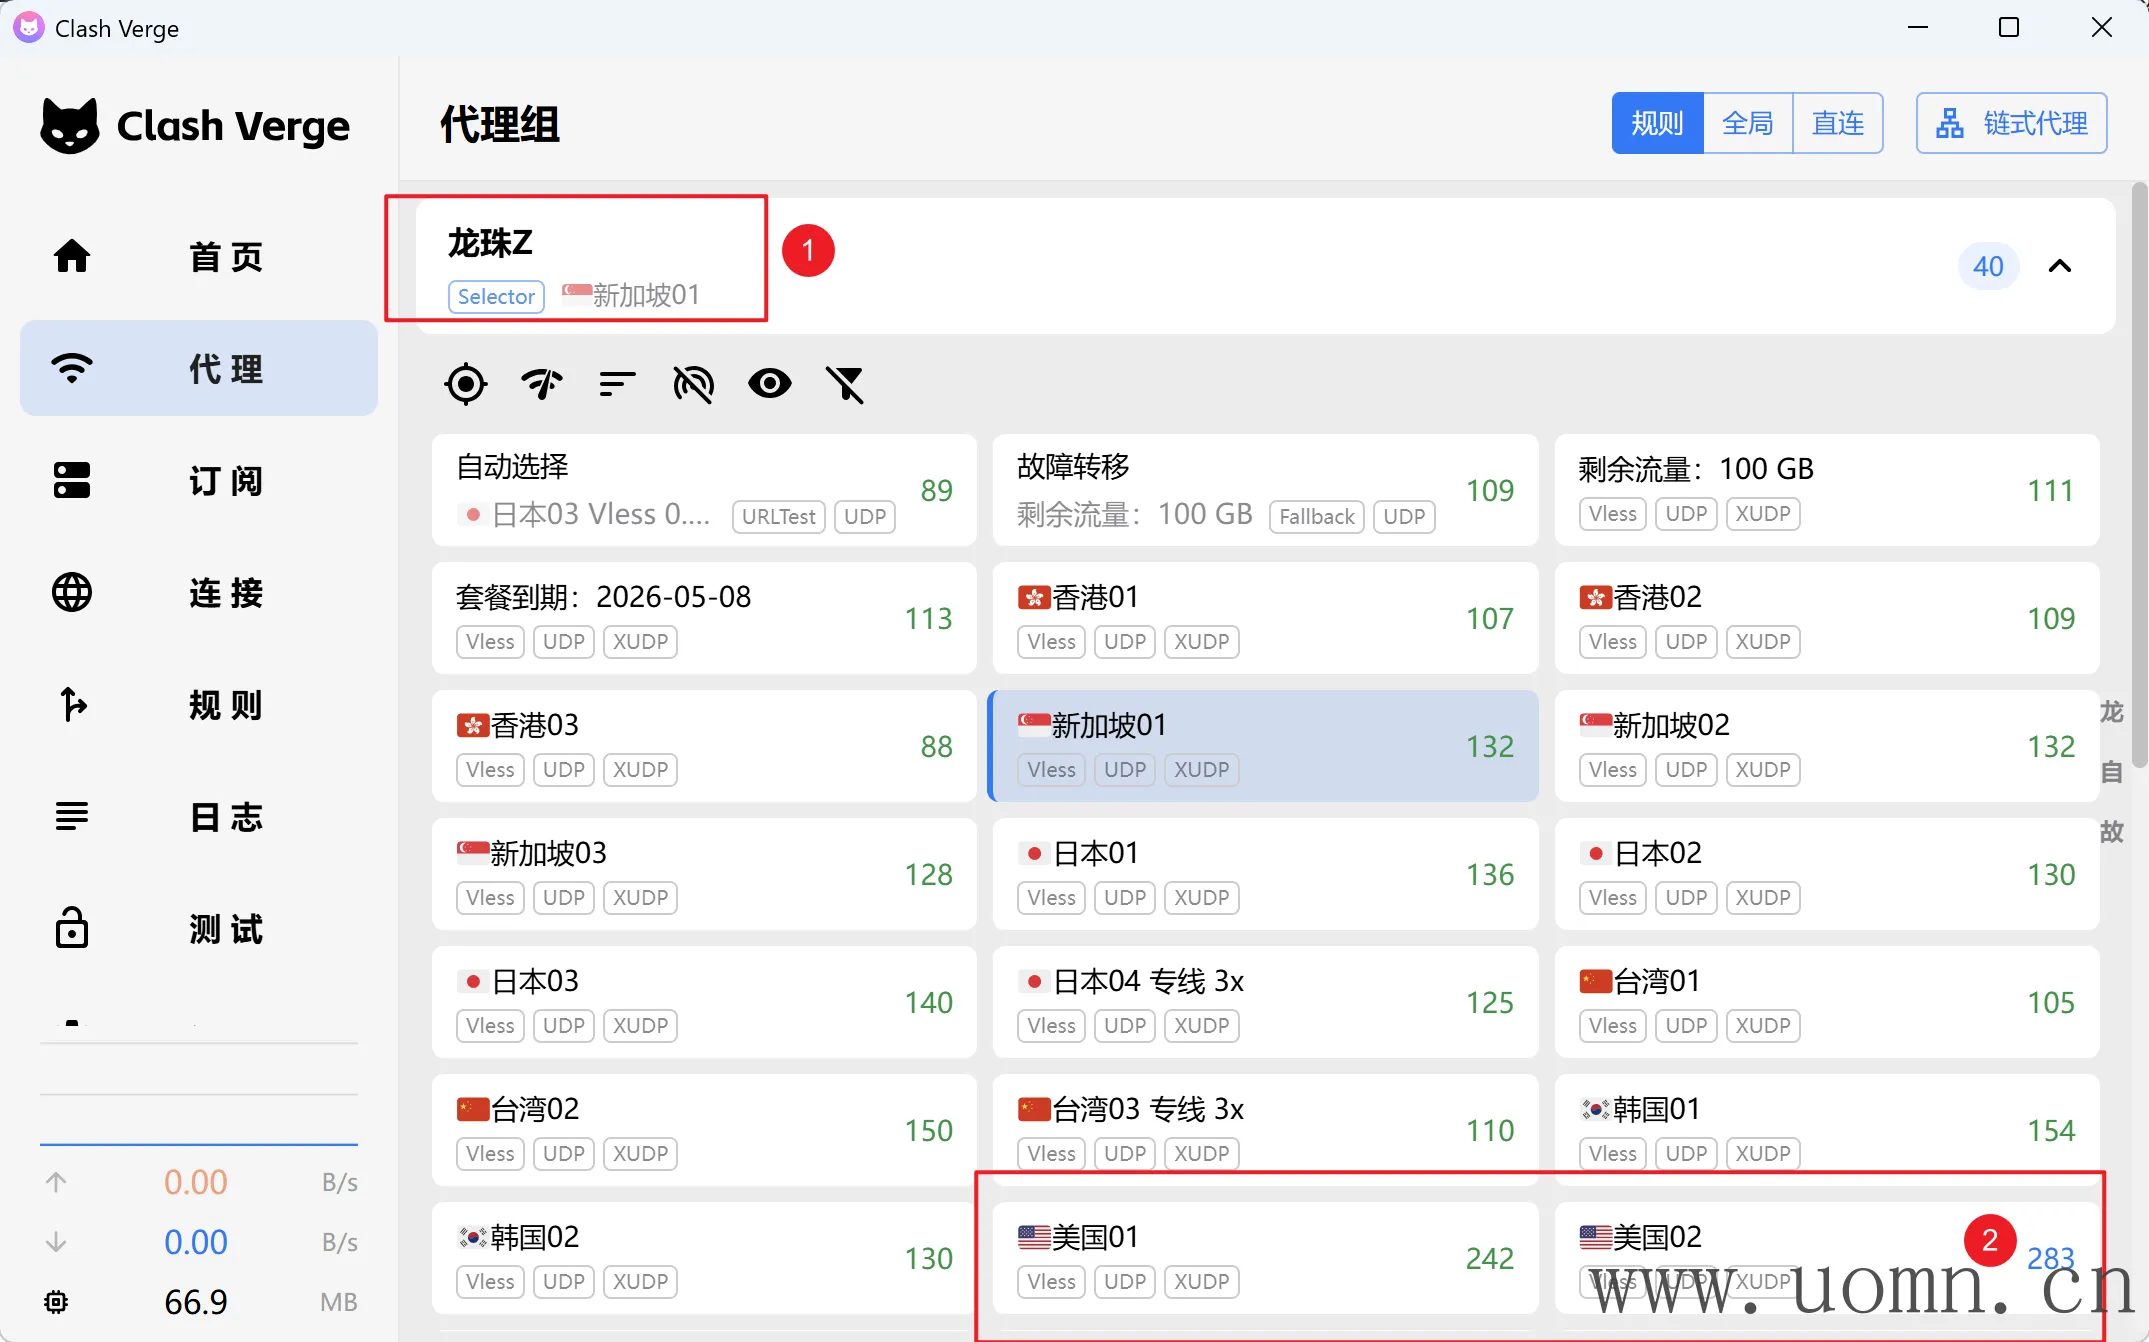
Task: Click the 链式代理 chain proxy button
Action: pyautogui.click(x=2011, y=124)
